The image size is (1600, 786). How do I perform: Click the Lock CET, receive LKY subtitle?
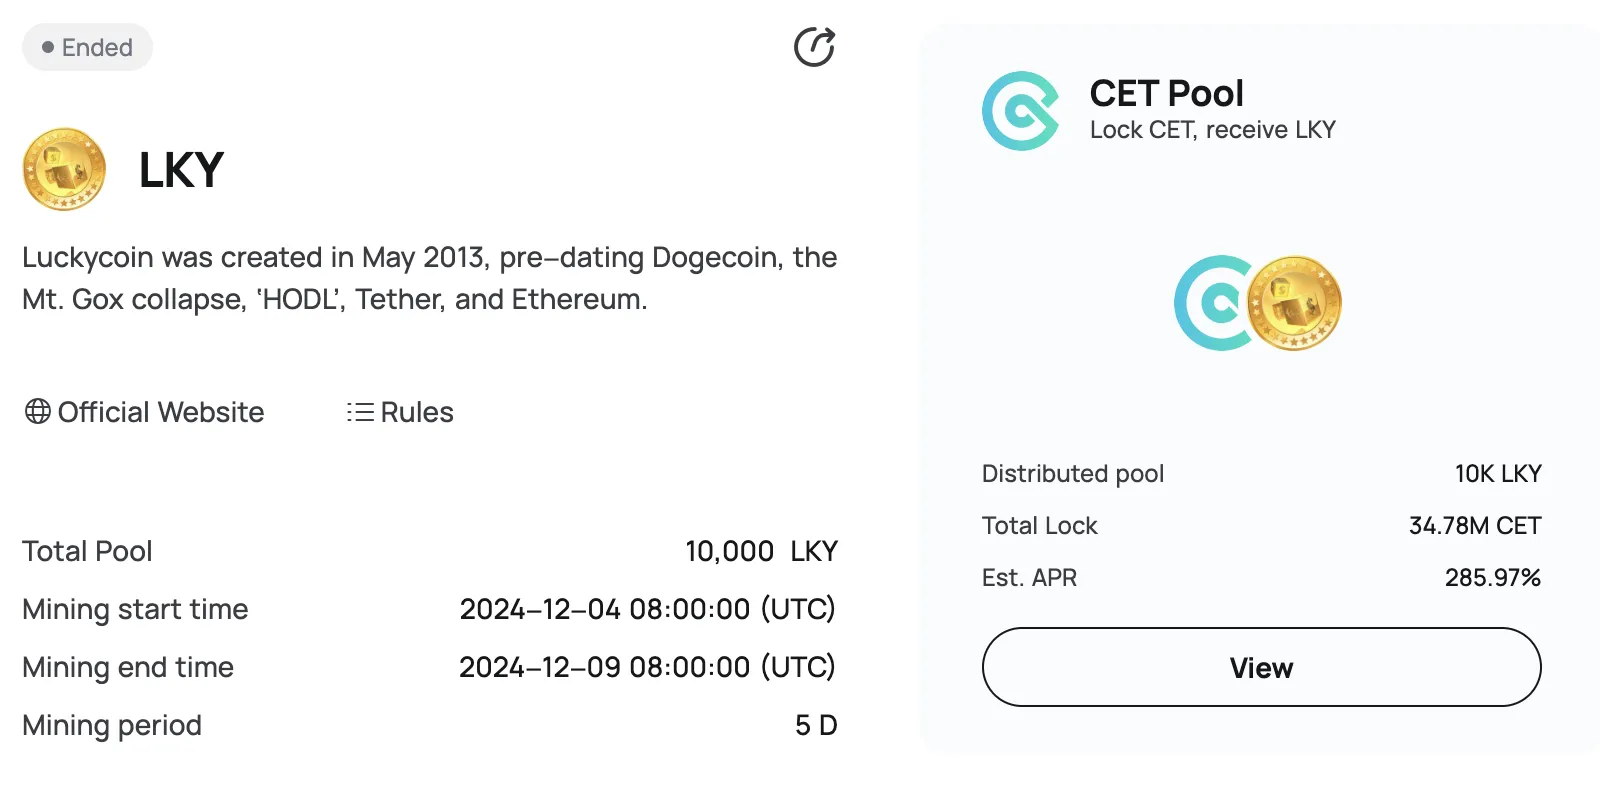1212,130
